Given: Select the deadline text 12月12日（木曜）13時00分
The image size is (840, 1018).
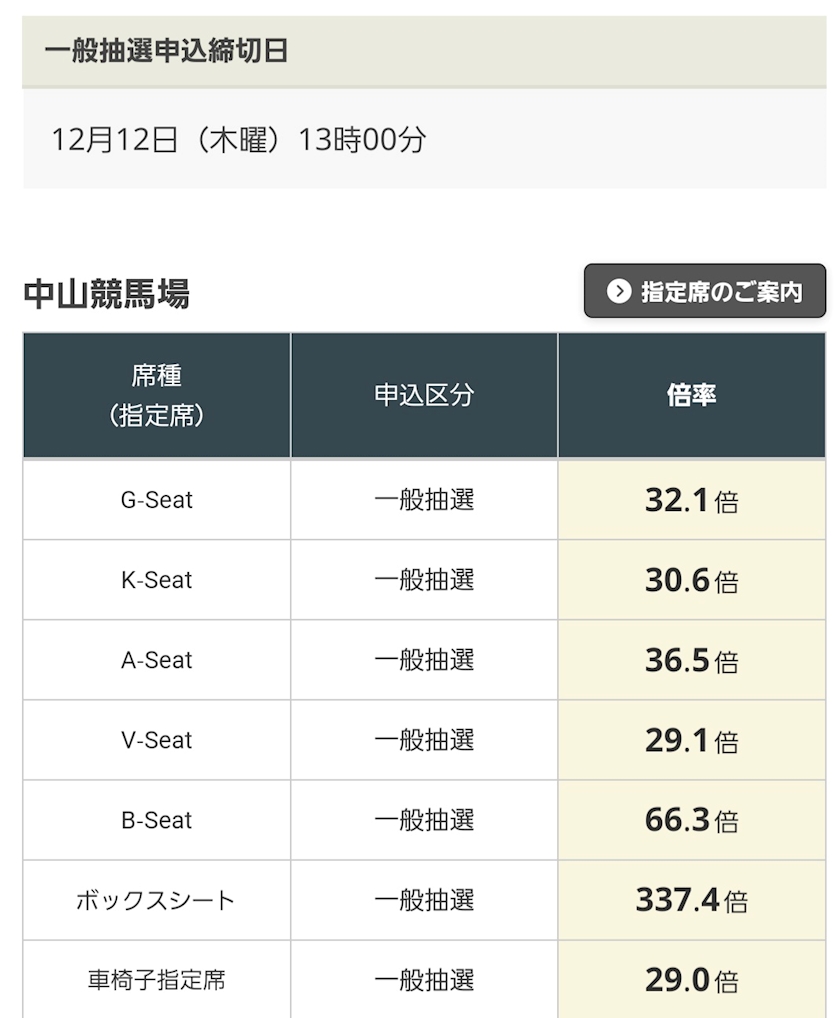Looking at the screenshot, I should [239, 140].
